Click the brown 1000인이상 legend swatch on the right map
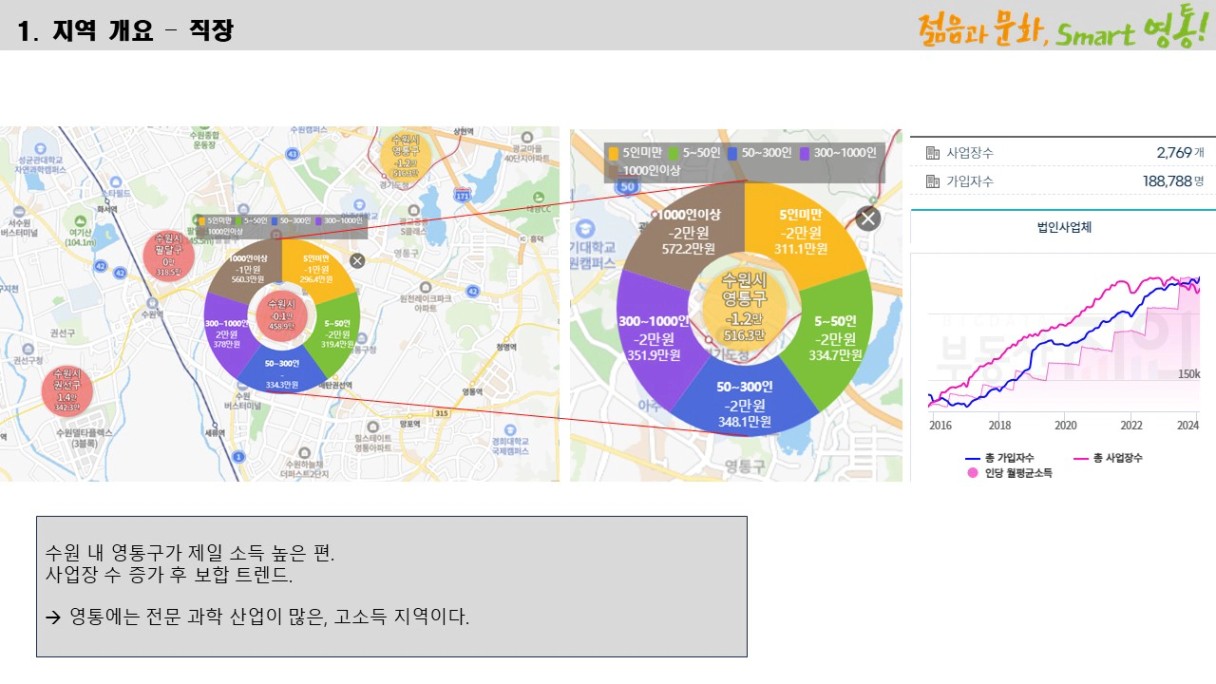 coord(613,171)
